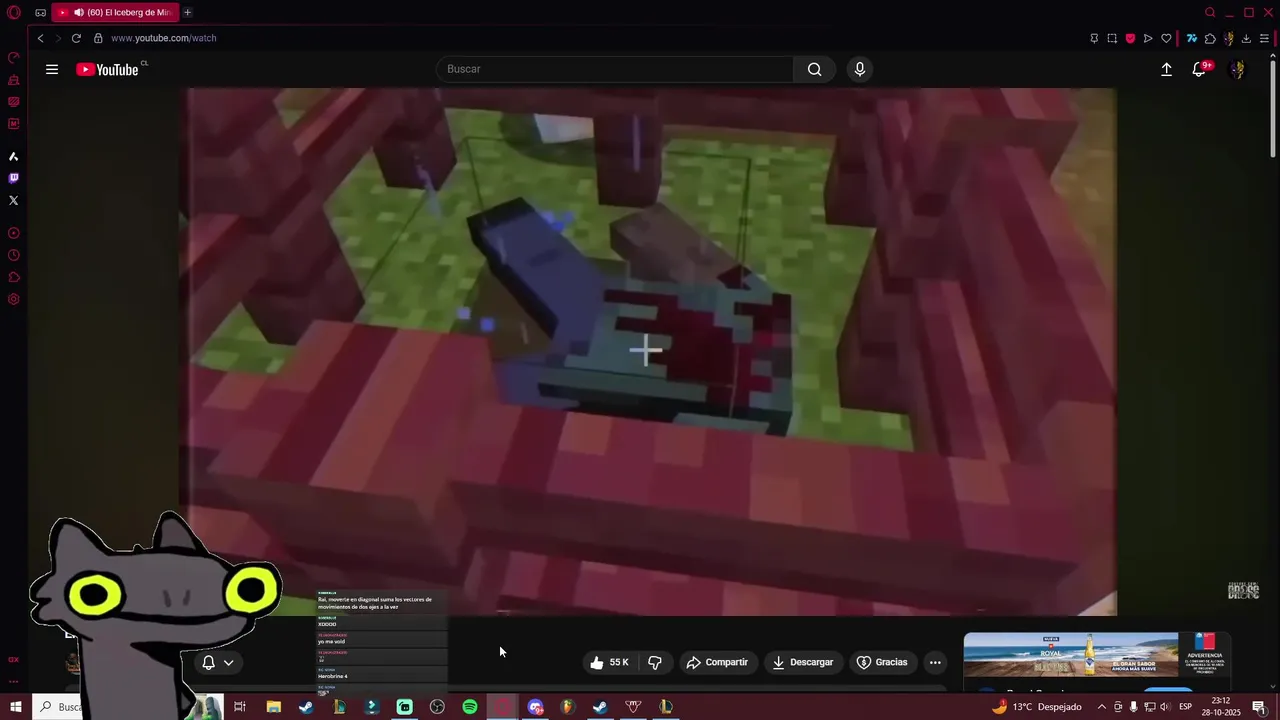Open browser downloads arrow icon

[1246, 38]
